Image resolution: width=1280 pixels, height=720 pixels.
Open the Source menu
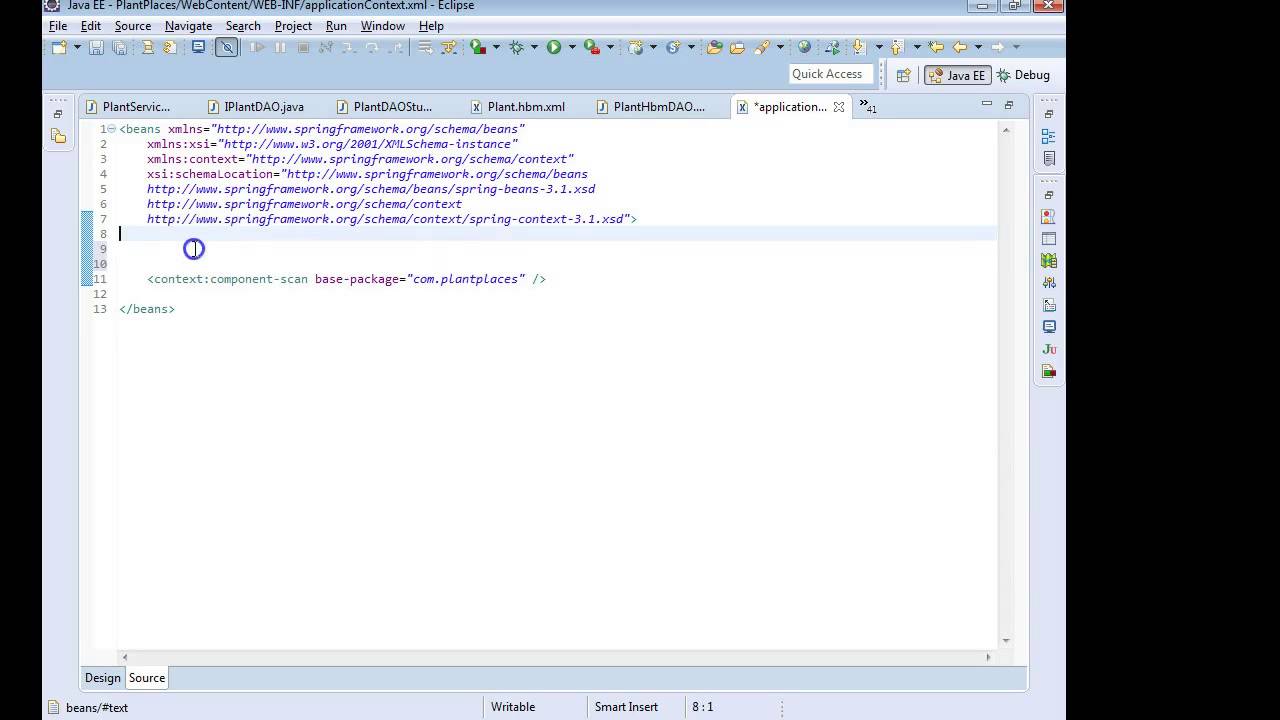tap(133, 26)
